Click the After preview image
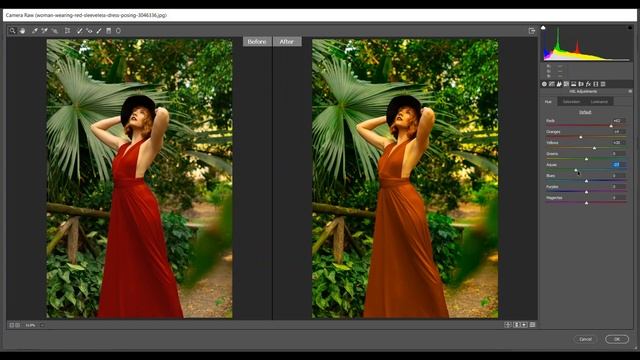Screen dimensions: 640x360 [x=405, y=179]
